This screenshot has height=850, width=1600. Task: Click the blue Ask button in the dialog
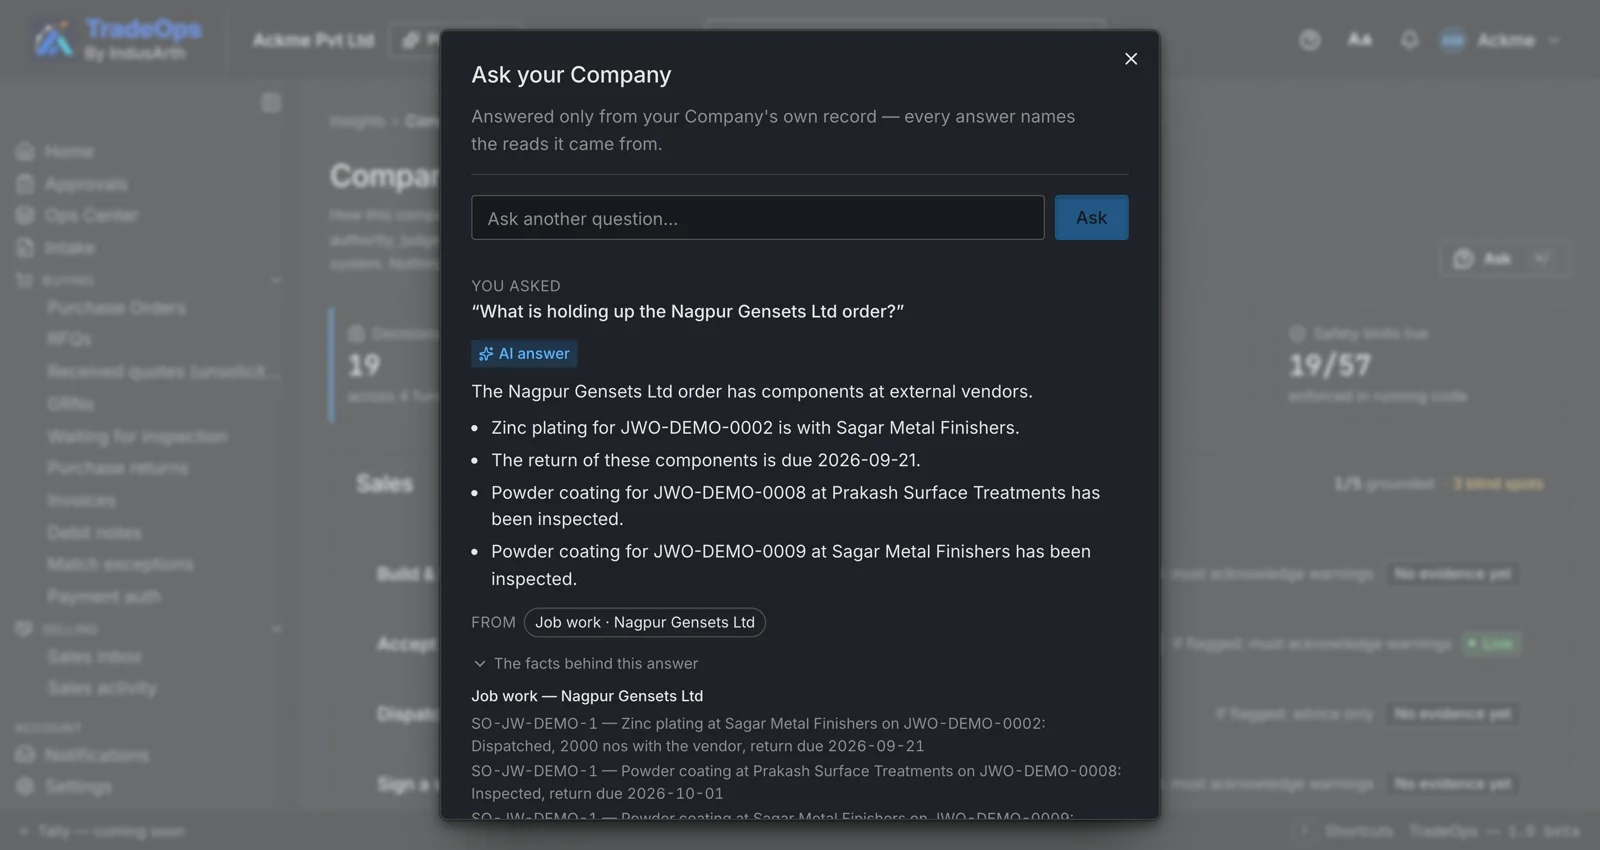[1091, 218]
